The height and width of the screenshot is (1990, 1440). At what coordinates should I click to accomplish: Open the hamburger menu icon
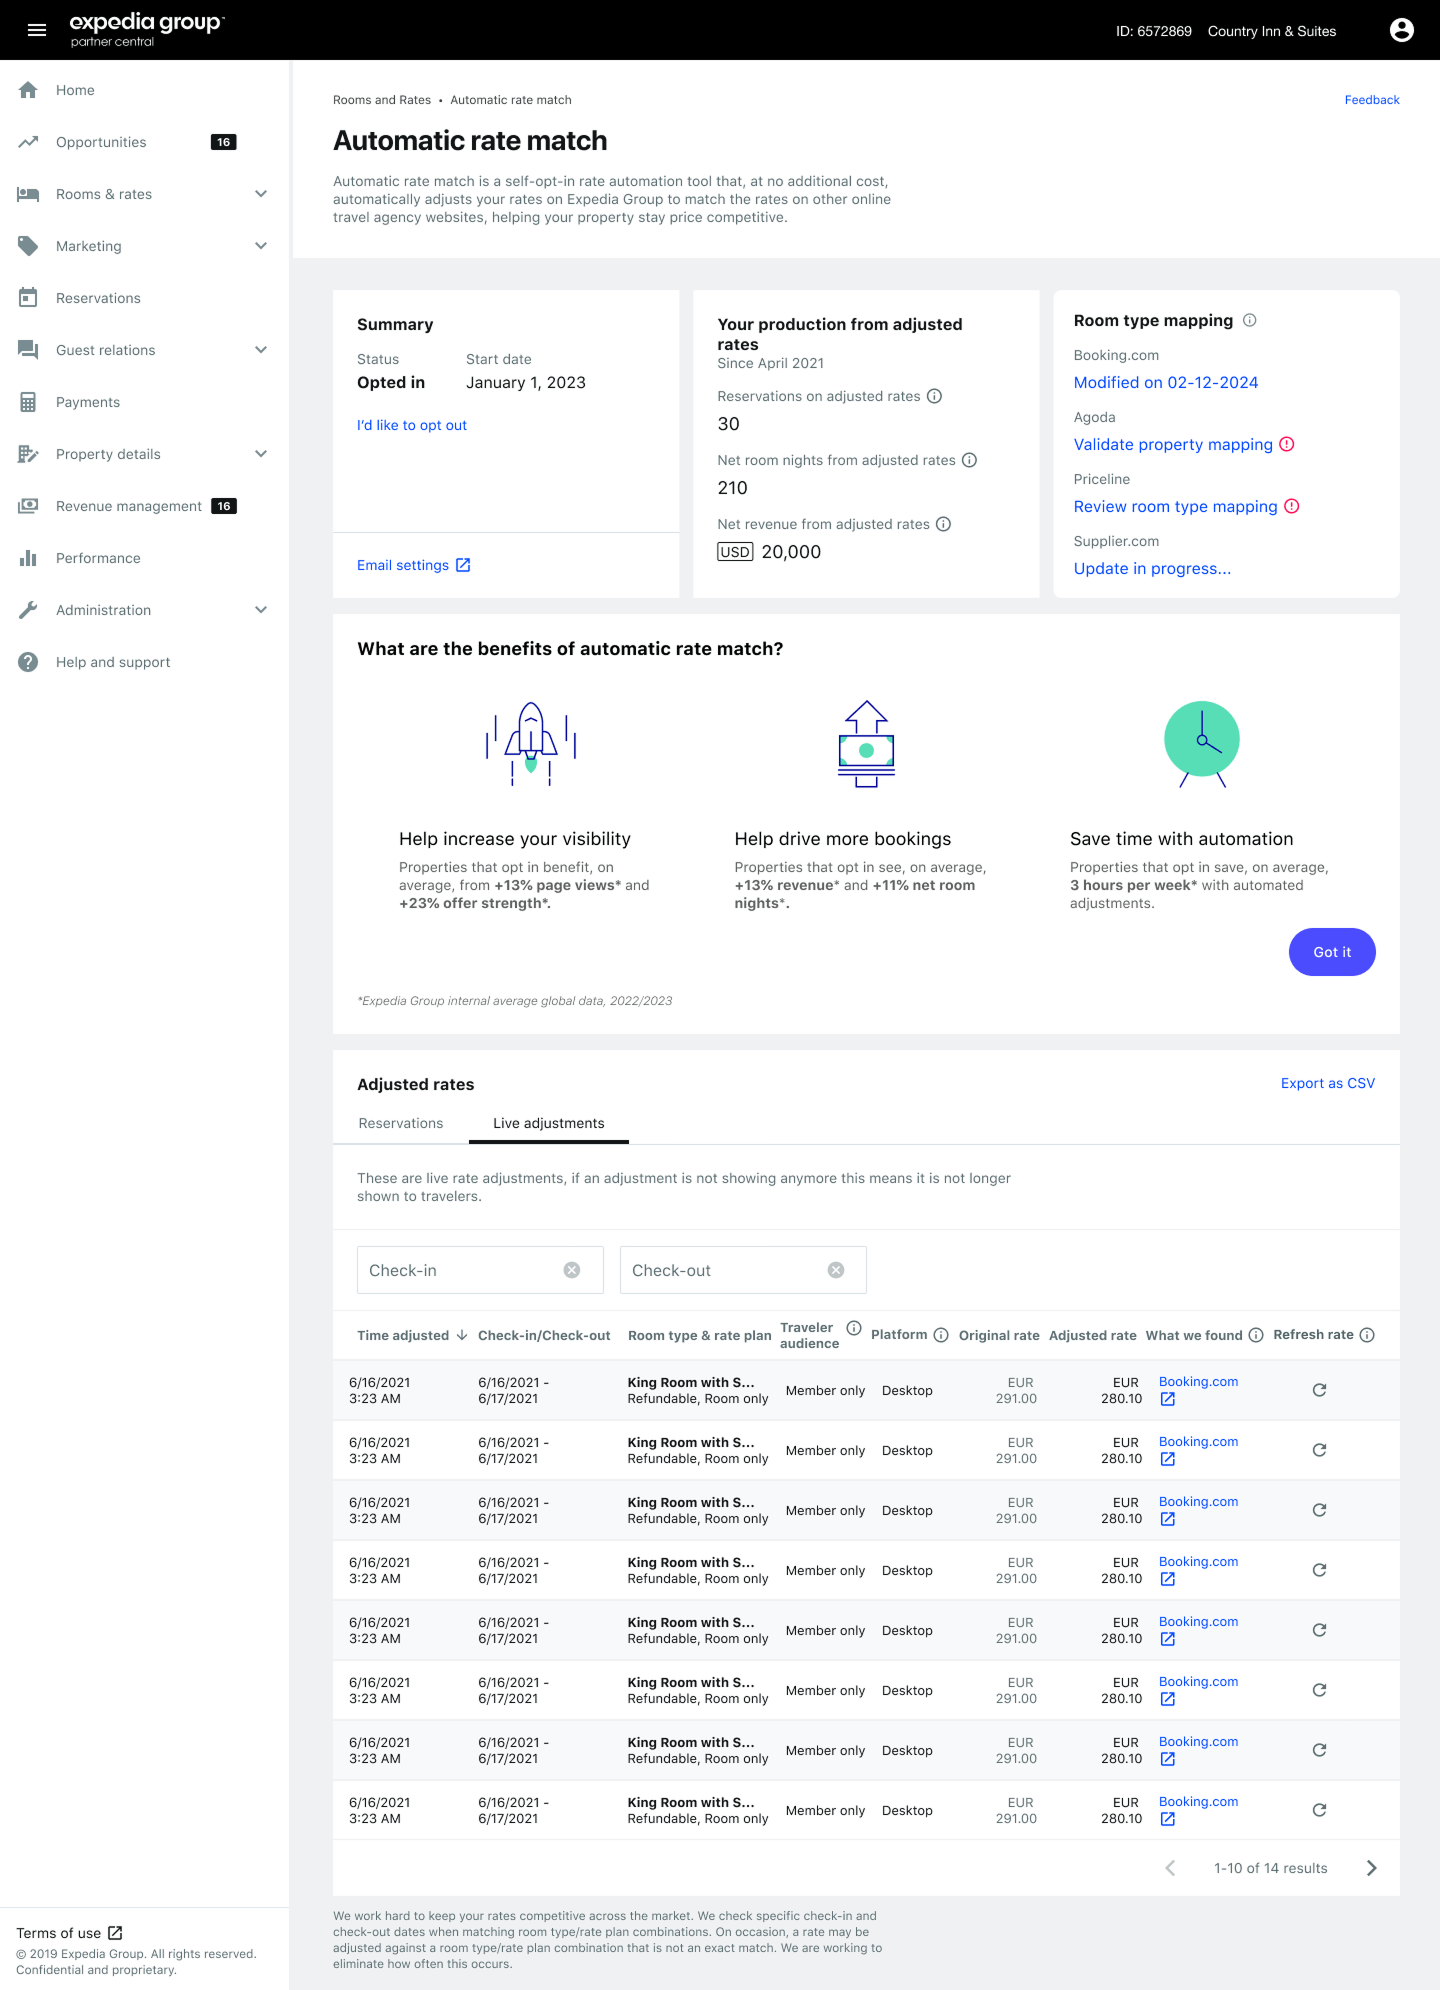coord(37,30)
